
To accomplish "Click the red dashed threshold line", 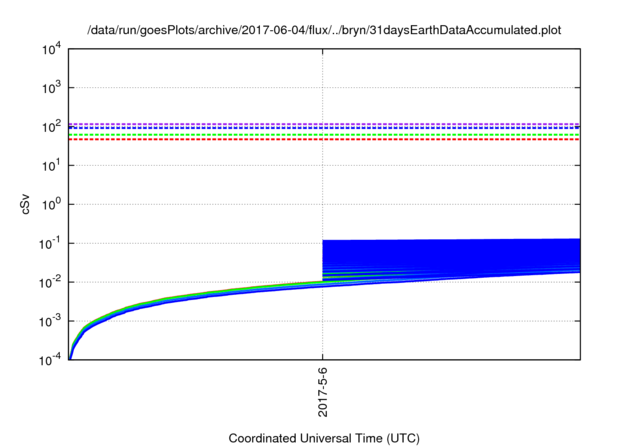I will click(x=324, y=140).
